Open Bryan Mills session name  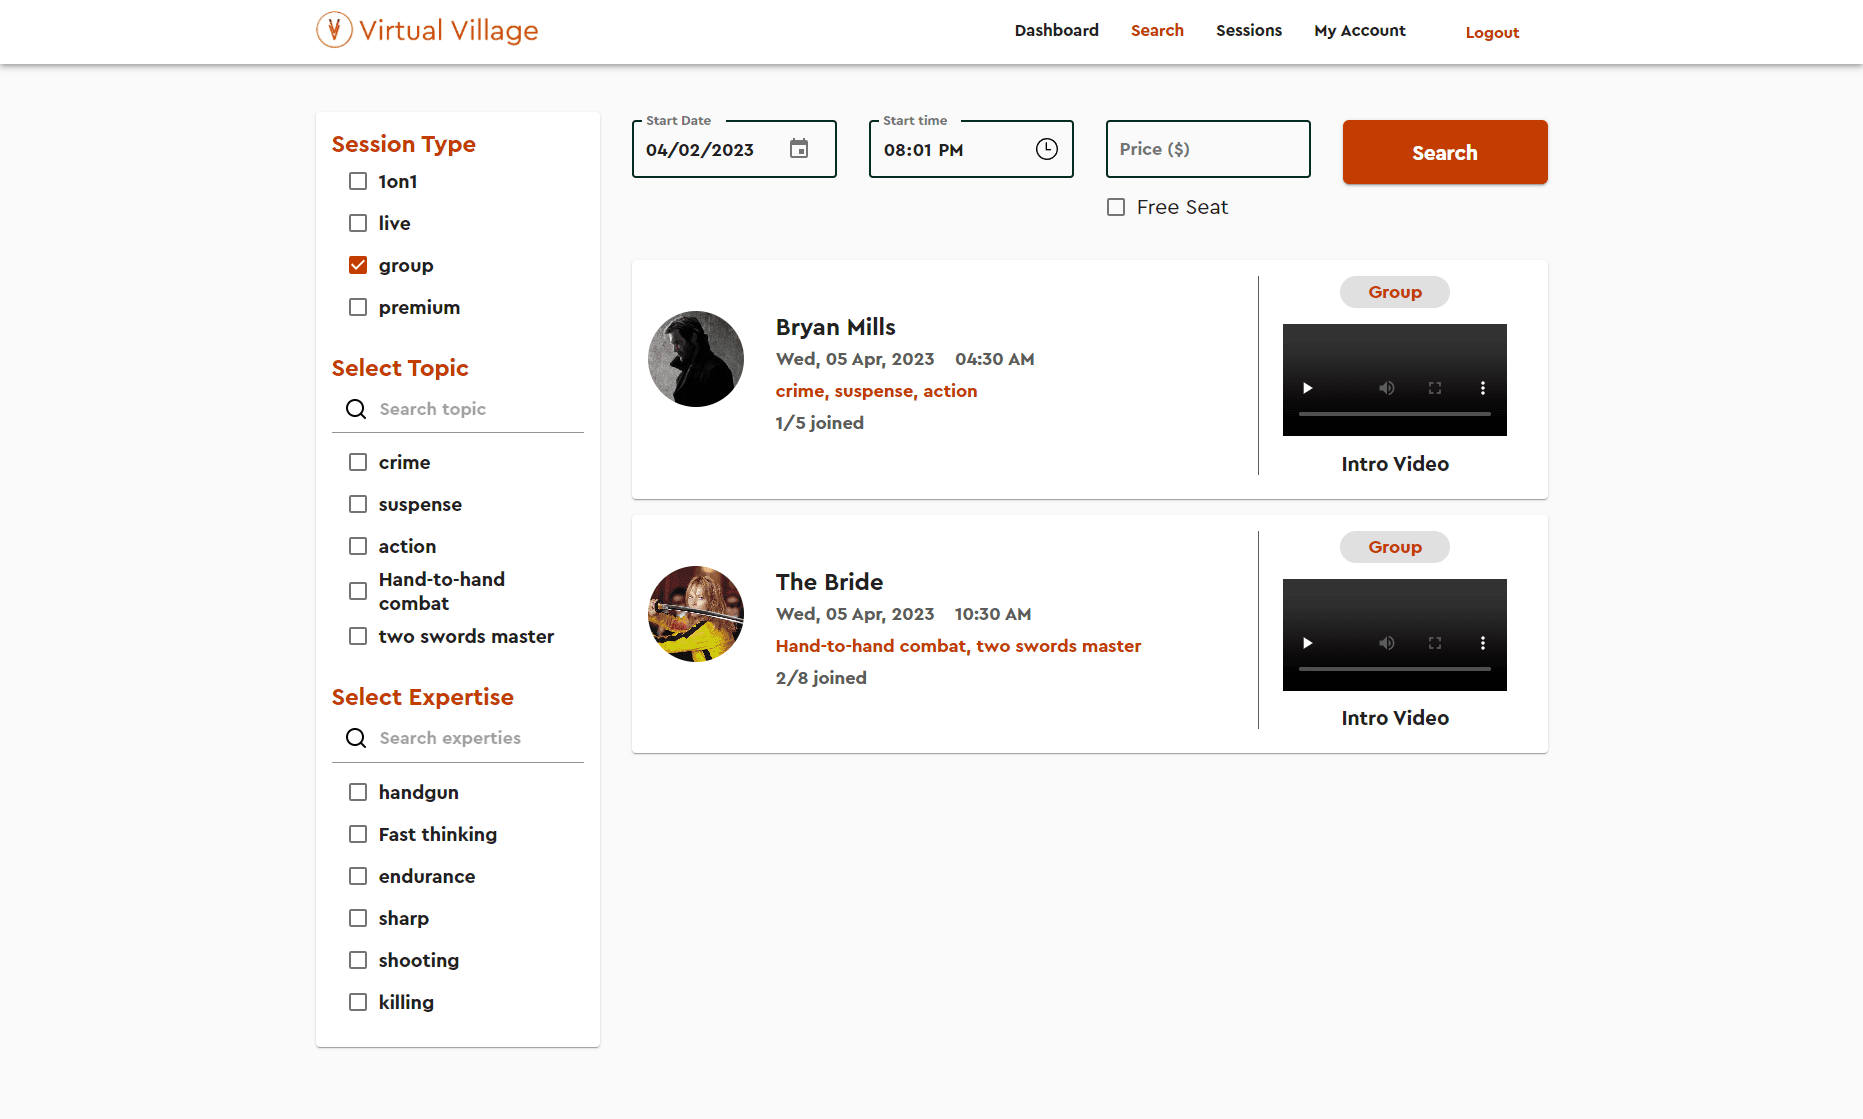coord(836,327)
